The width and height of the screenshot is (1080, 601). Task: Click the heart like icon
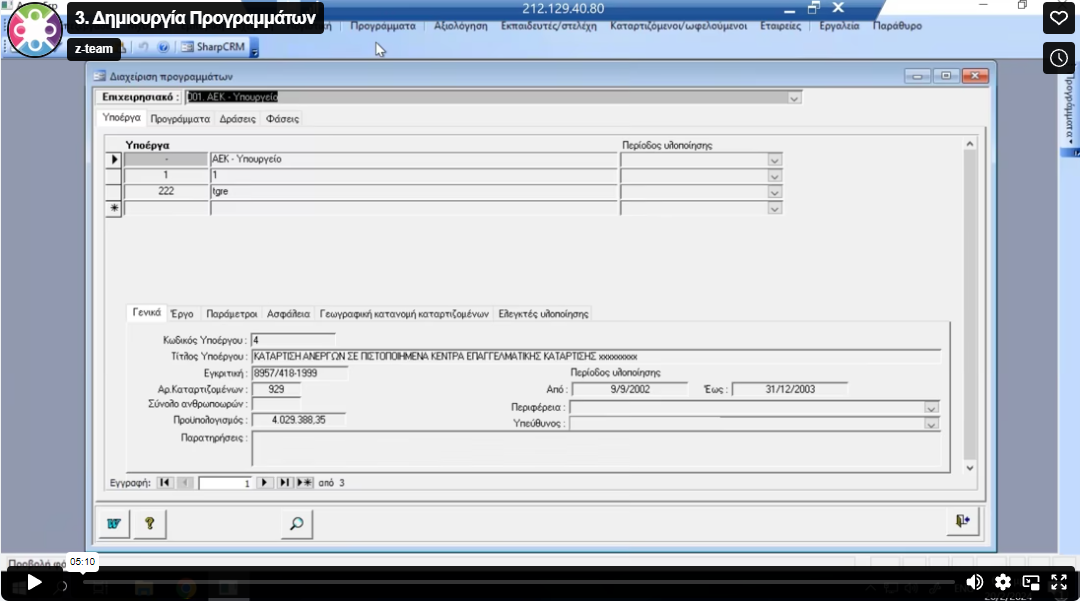coord(1059,19)
